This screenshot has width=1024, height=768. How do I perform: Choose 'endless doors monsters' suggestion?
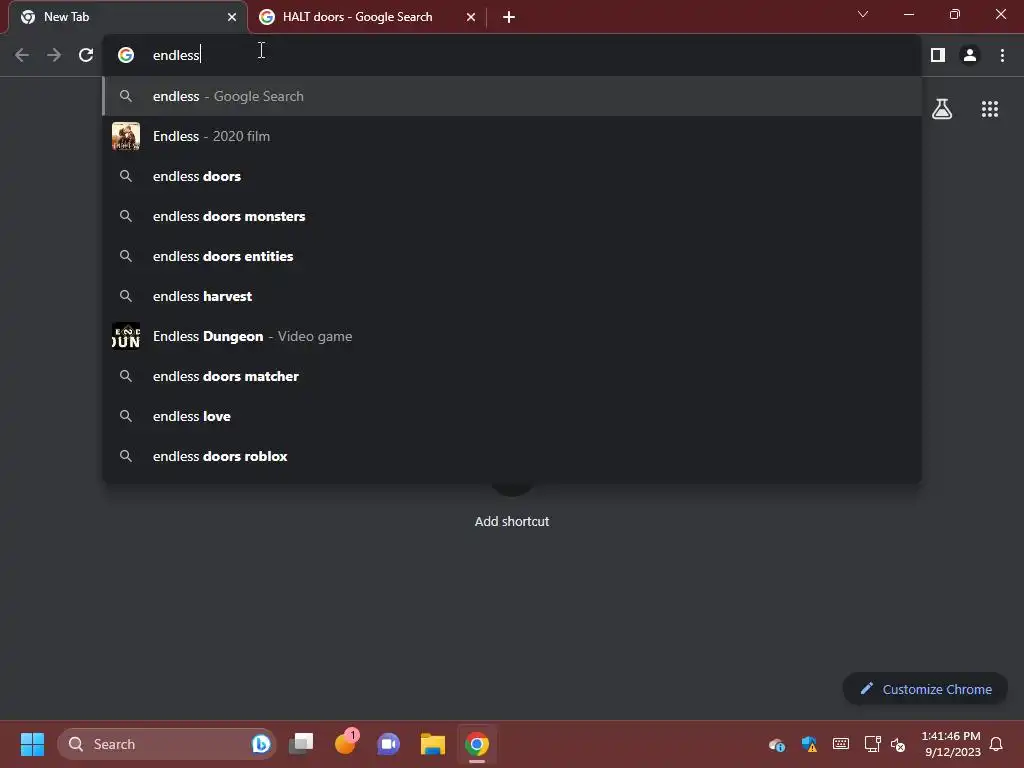pos(512,216)
